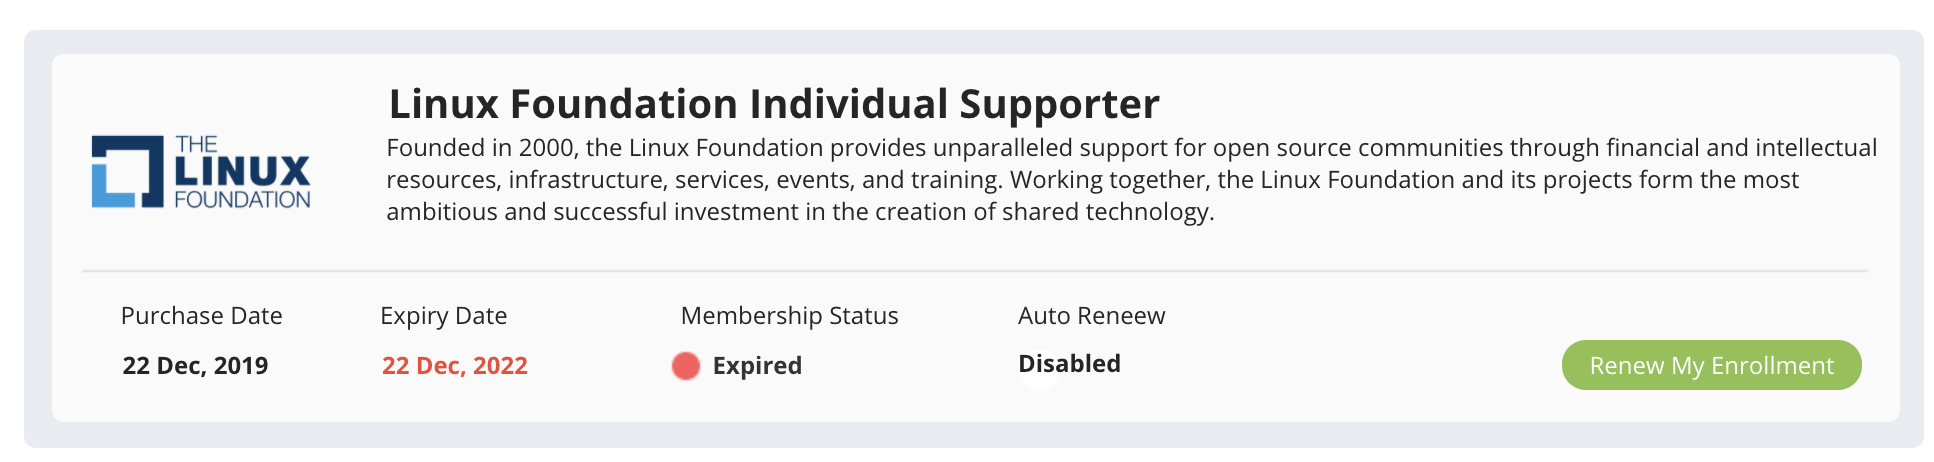This screenshot has height=462, width=1934.
Task: Select the 22 Dec, 2019 purchase date
Action: coord(195,365)
